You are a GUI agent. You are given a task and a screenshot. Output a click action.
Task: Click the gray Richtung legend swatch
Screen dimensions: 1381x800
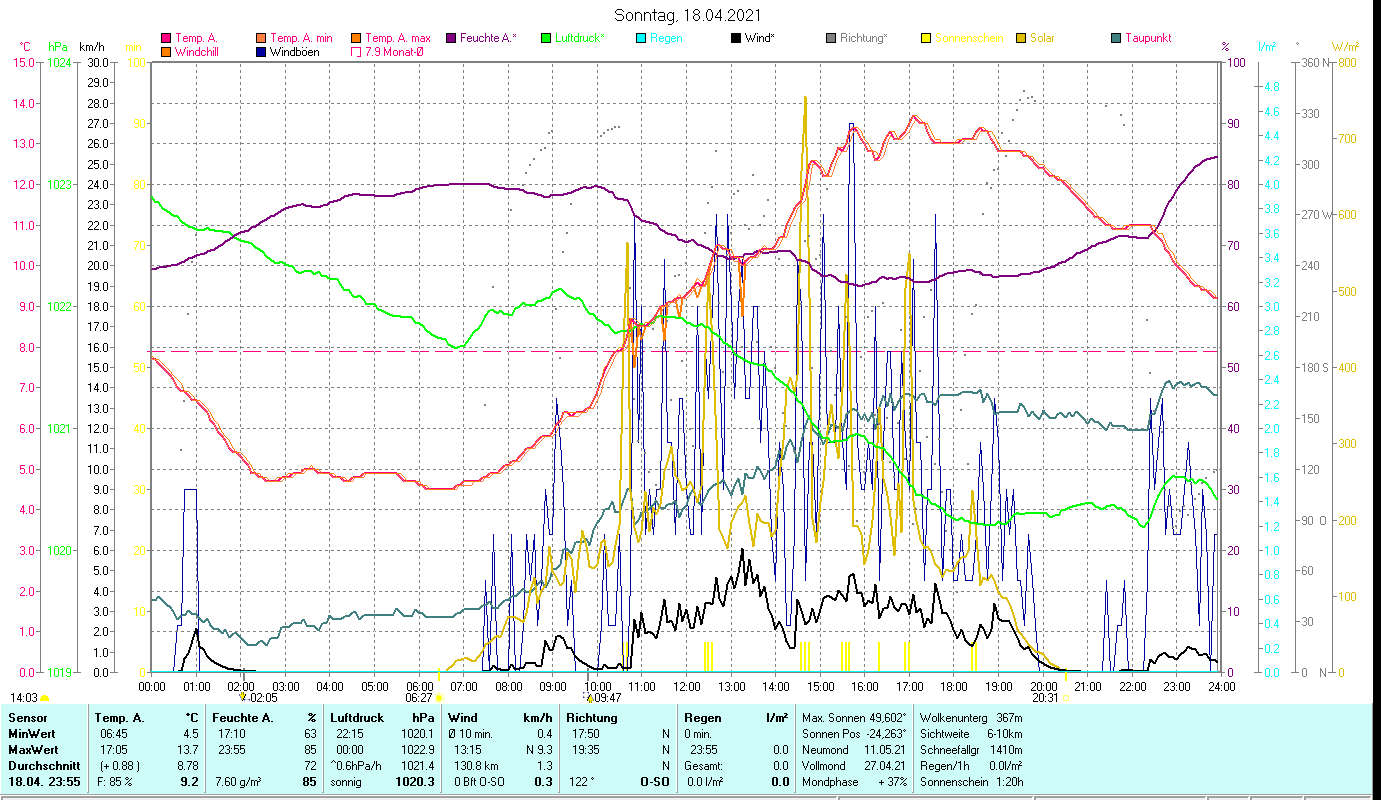coord(831,38)
